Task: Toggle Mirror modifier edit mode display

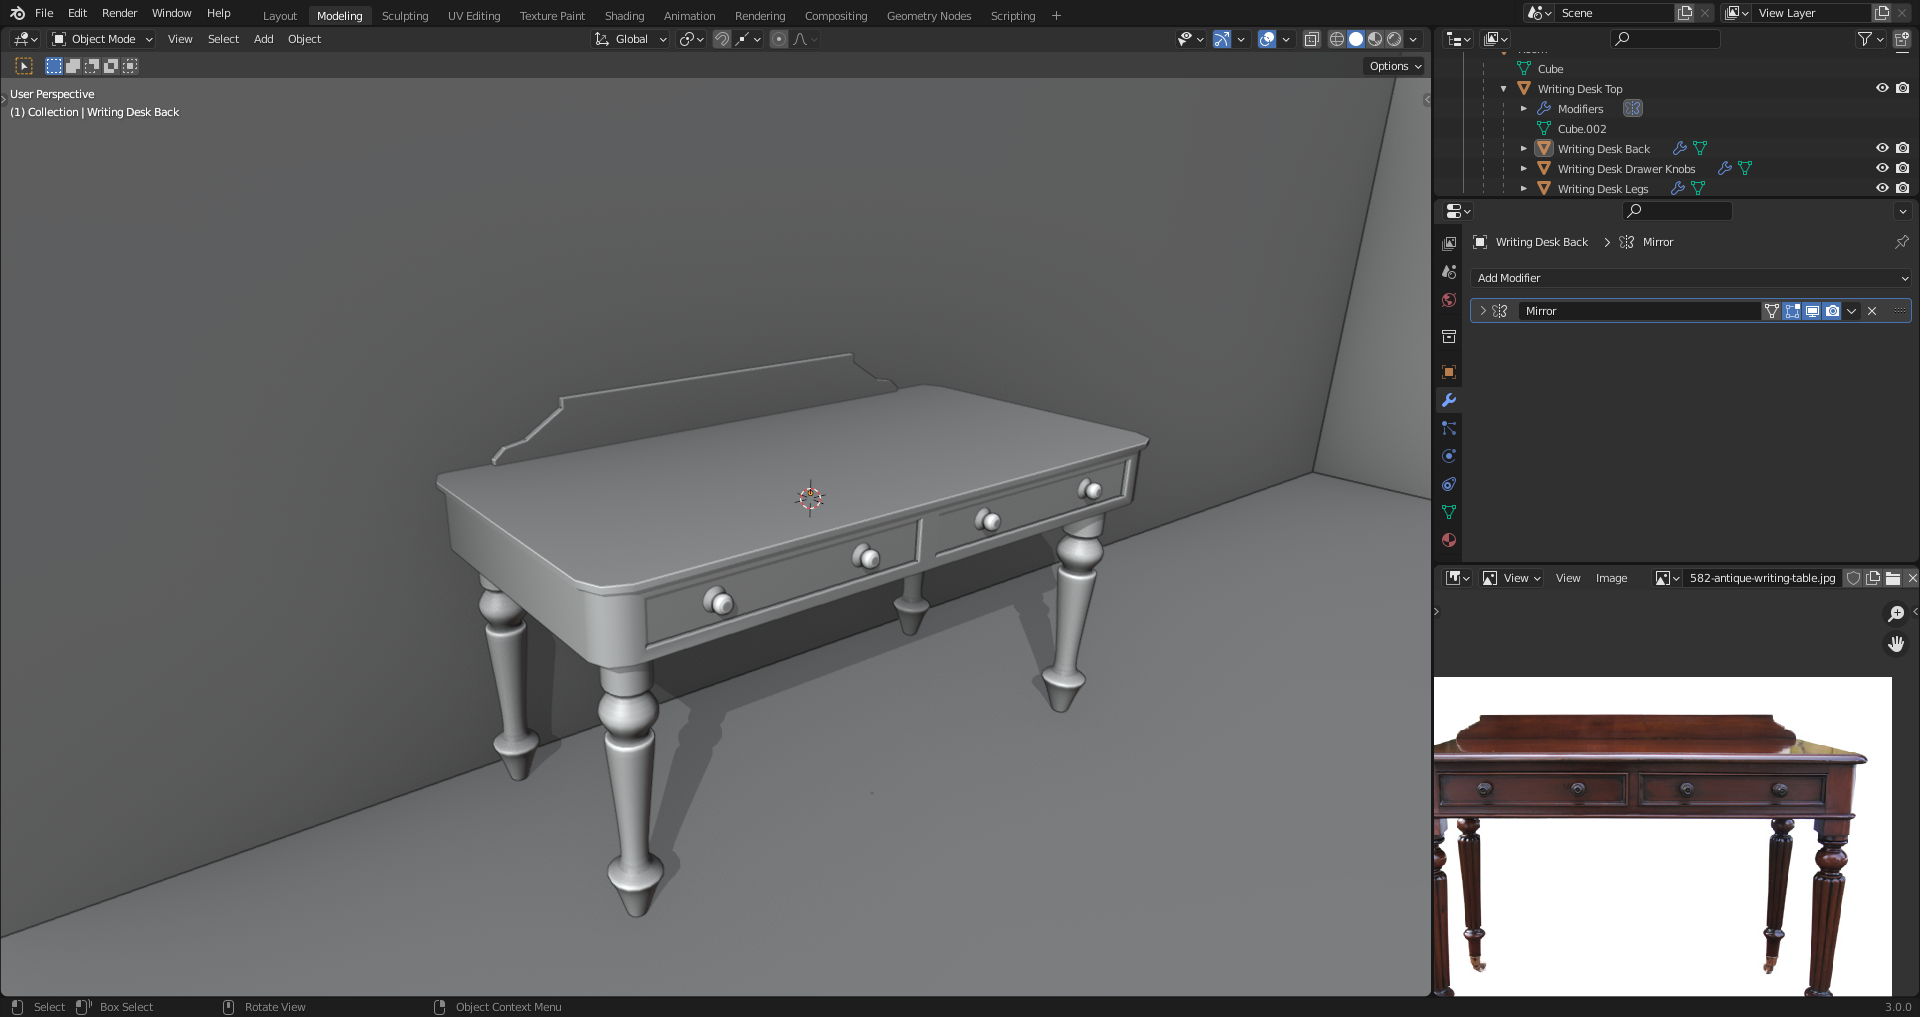Action: point(1792,311)
